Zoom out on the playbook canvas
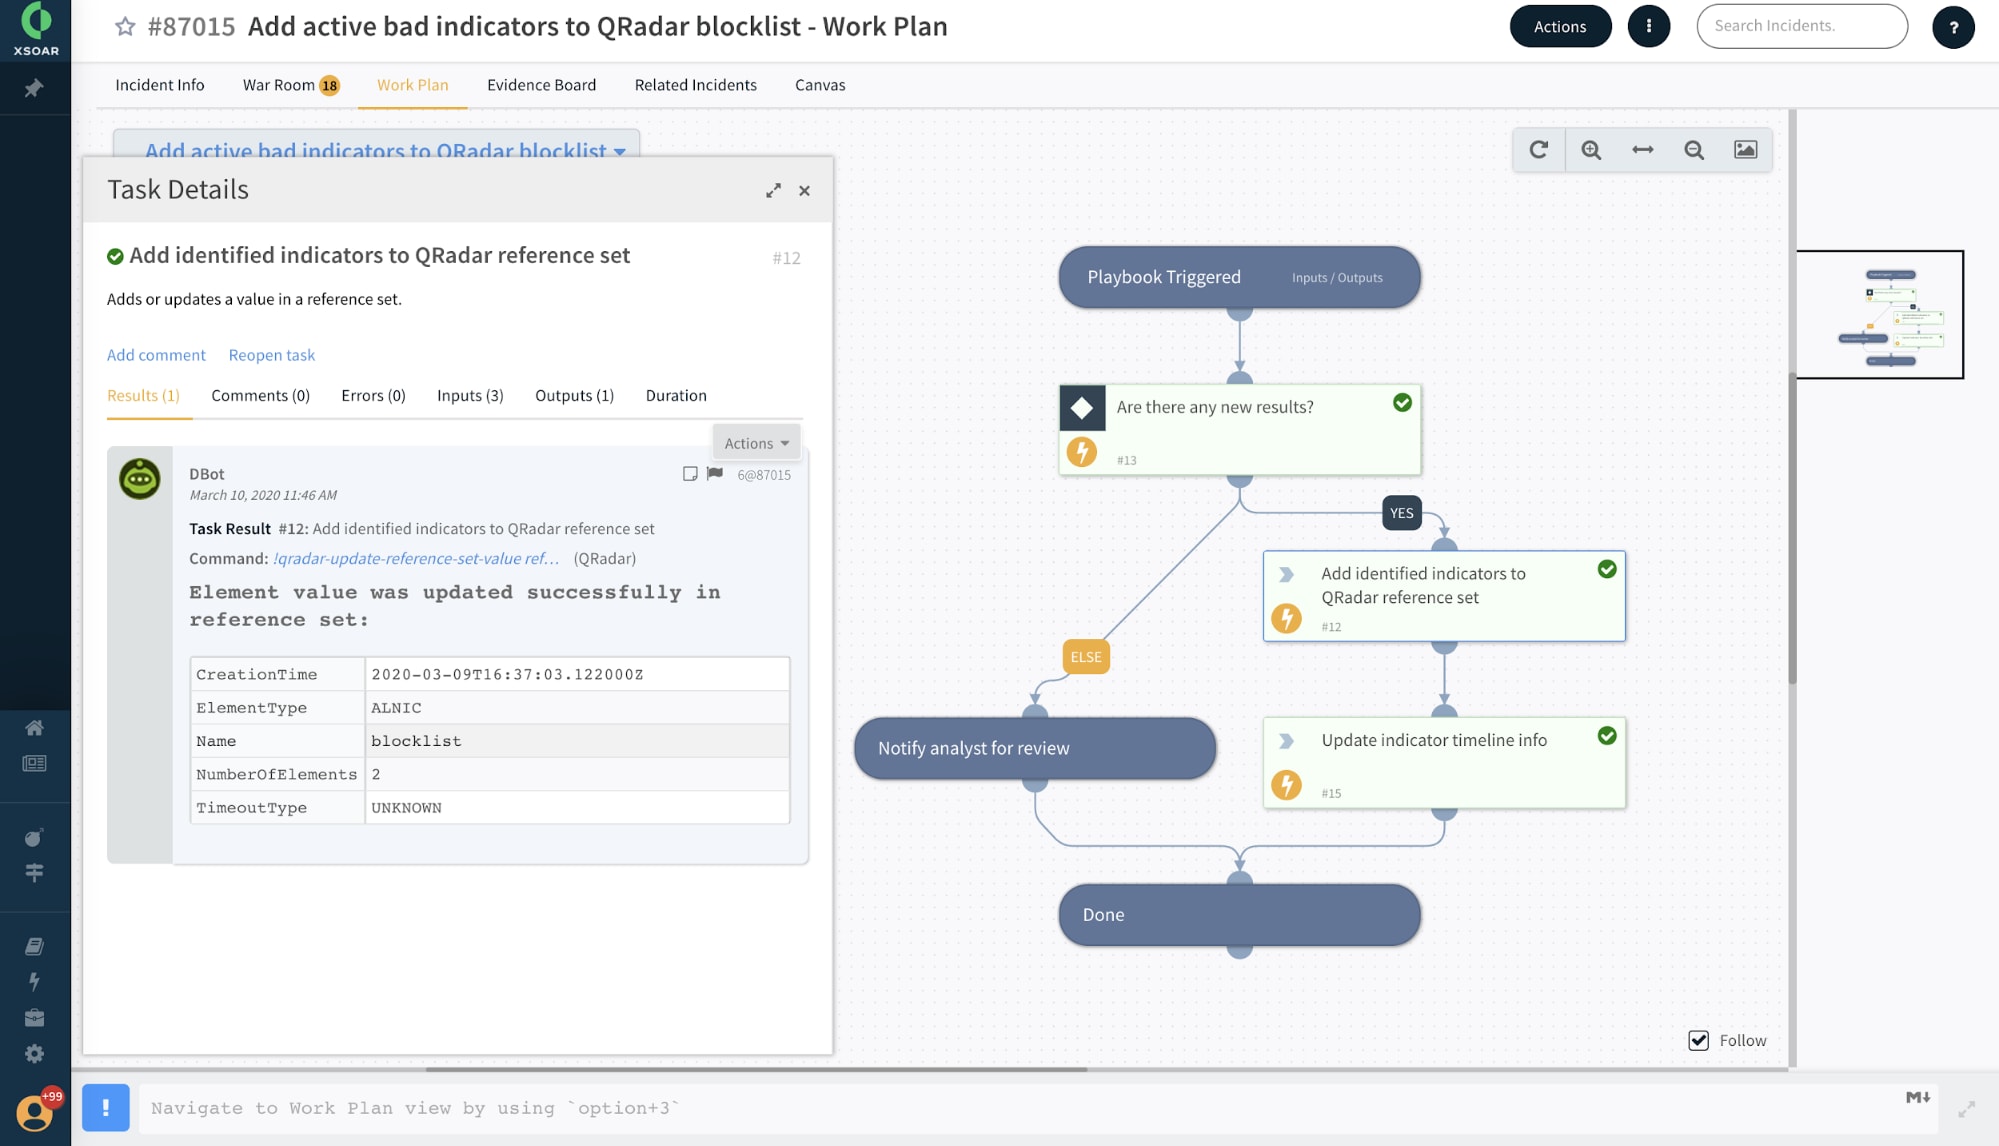Viewport: 1999px width, 1146px height. pos(1694,150)
